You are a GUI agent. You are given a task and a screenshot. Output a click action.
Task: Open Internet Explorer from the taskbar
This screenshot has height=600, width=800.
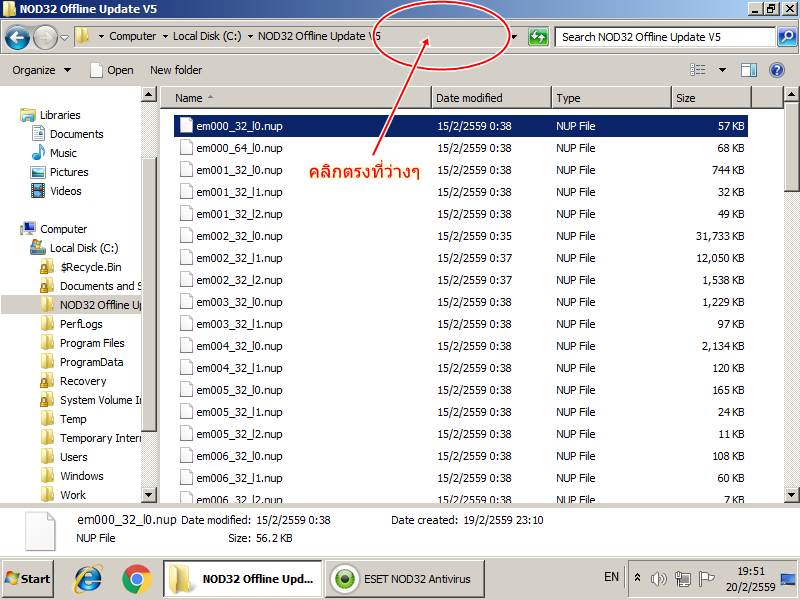[x=88, y=579]
